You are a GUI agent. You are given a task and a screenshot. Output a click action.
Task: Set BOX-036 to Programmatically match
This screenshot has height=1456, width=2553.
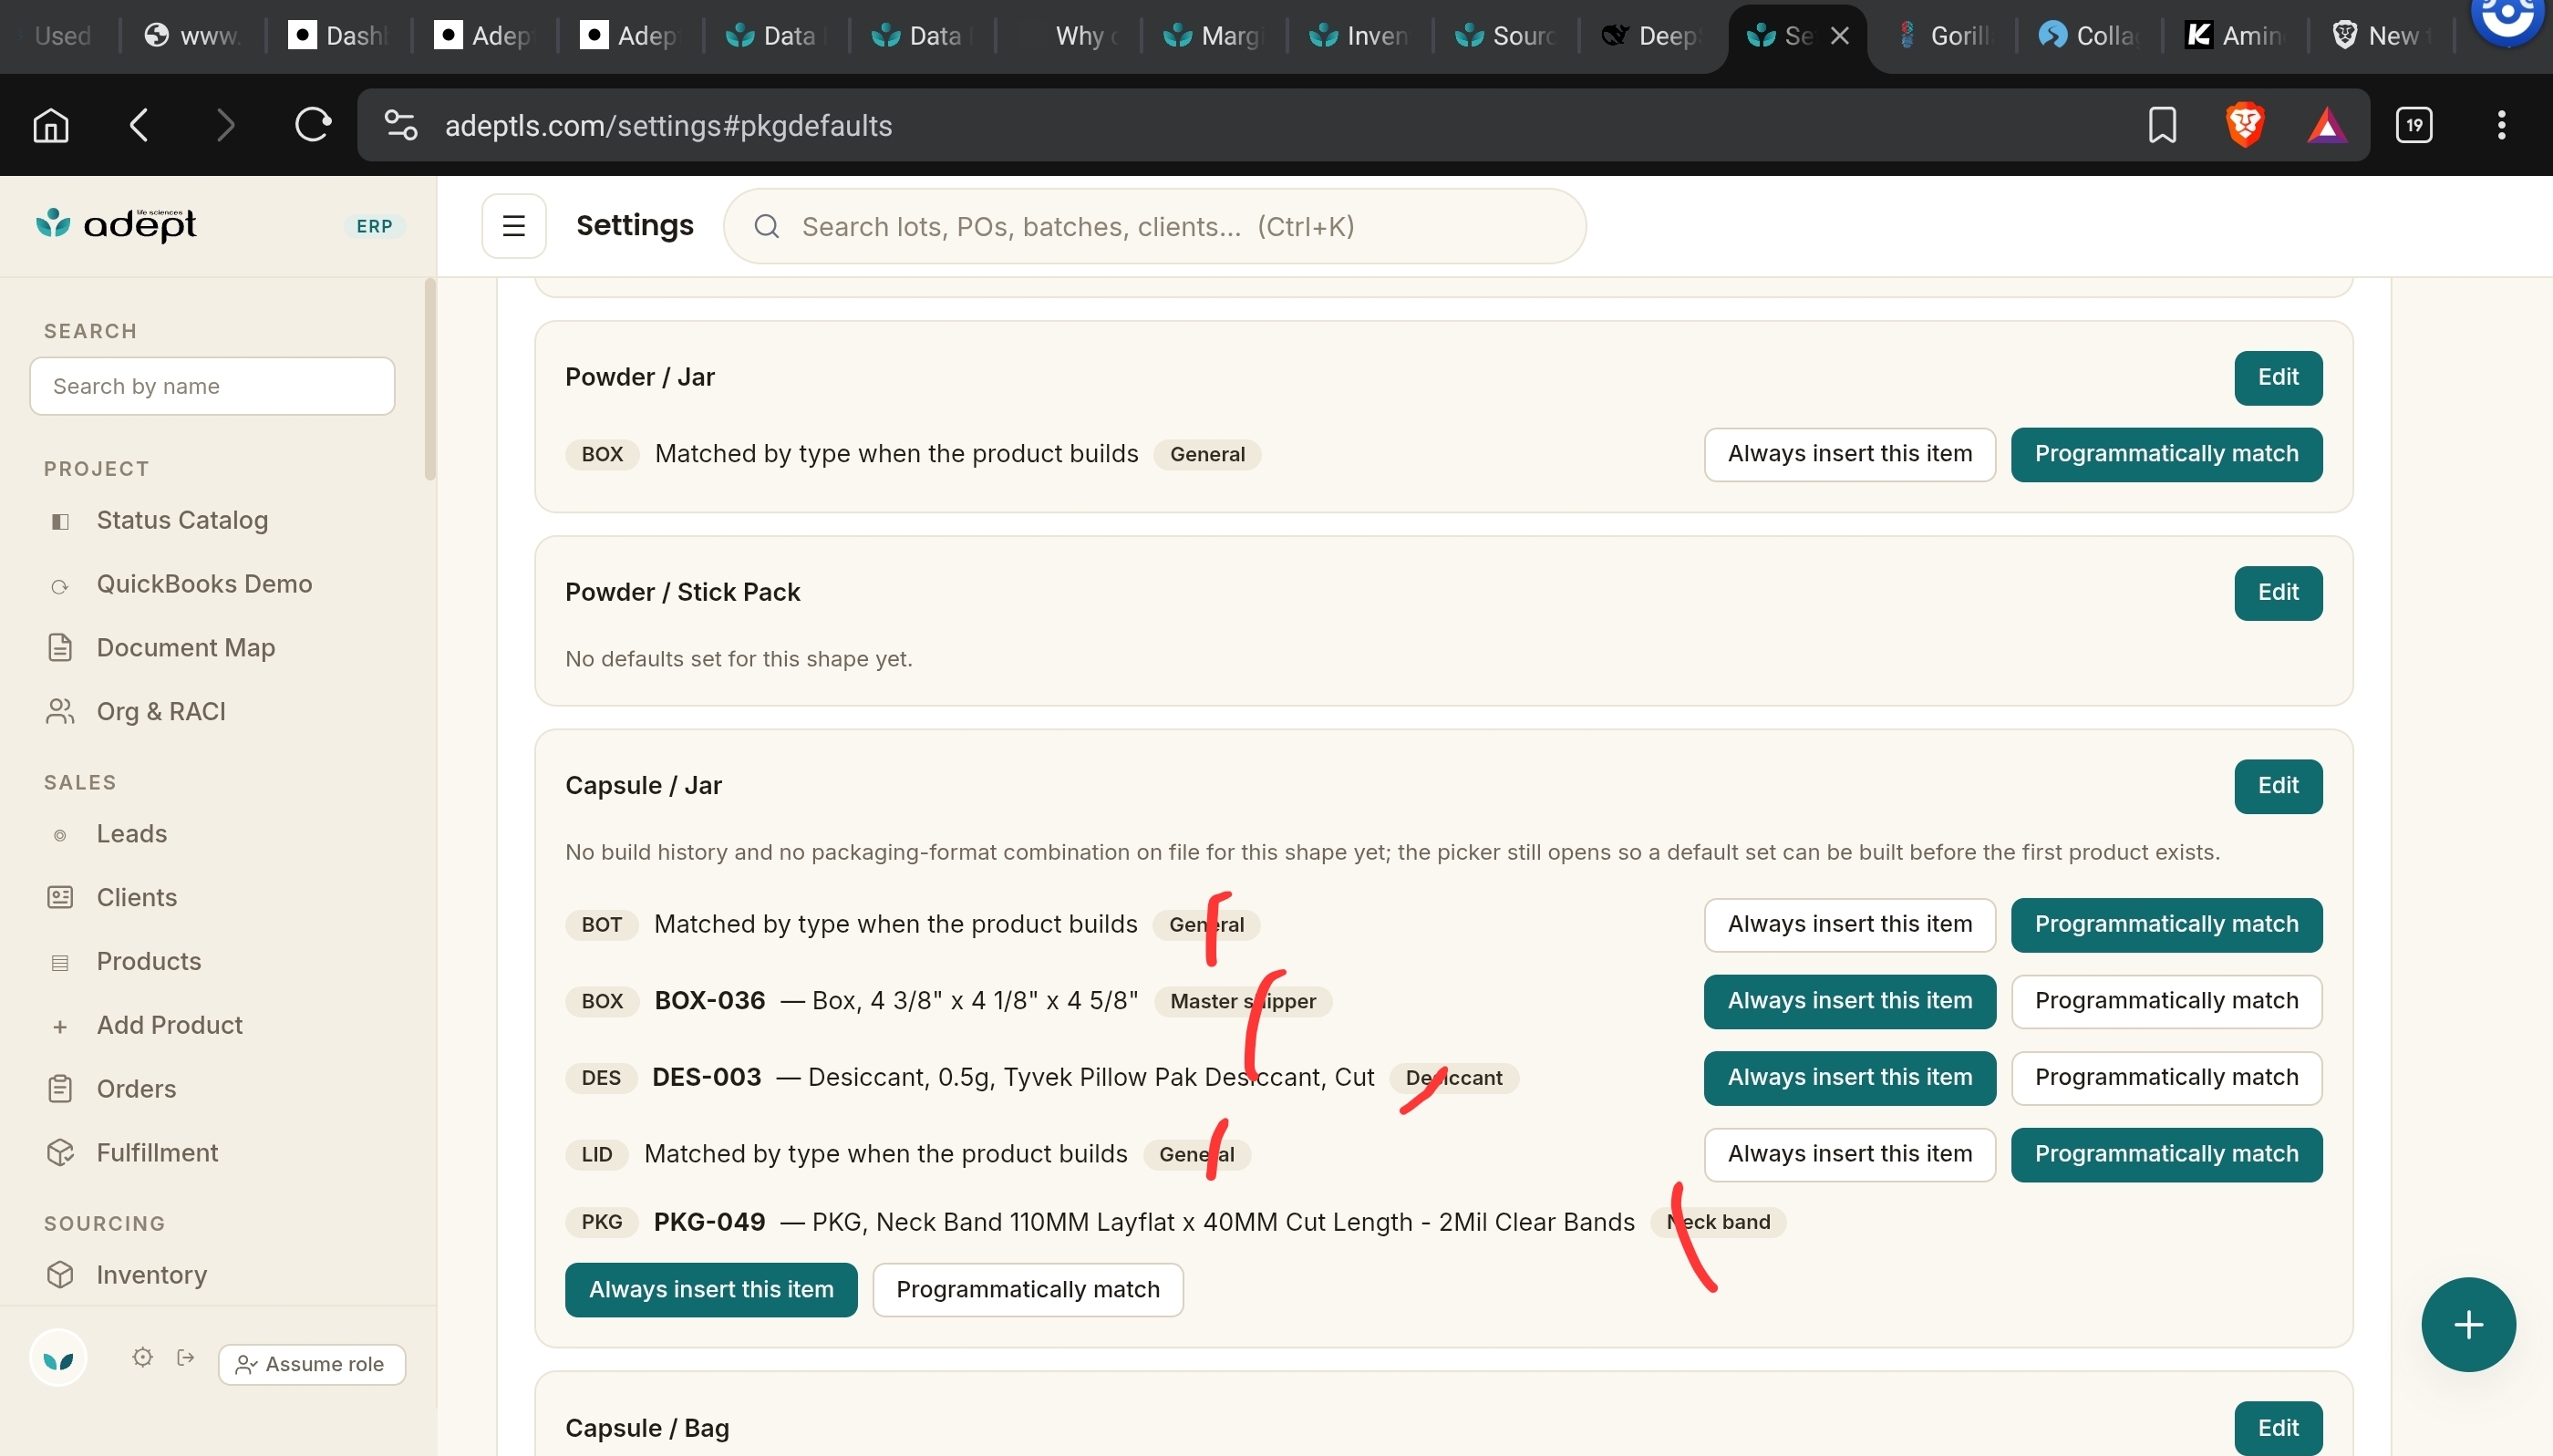click(2166, 1001)
